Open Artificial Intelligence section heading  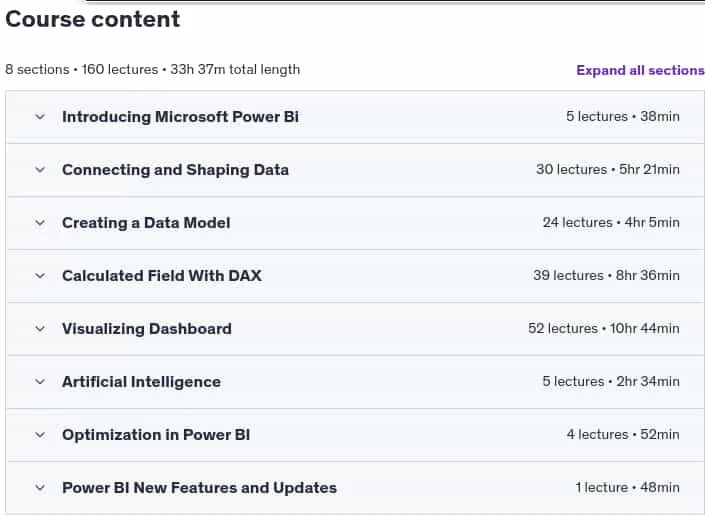click(x=142, y=382)
